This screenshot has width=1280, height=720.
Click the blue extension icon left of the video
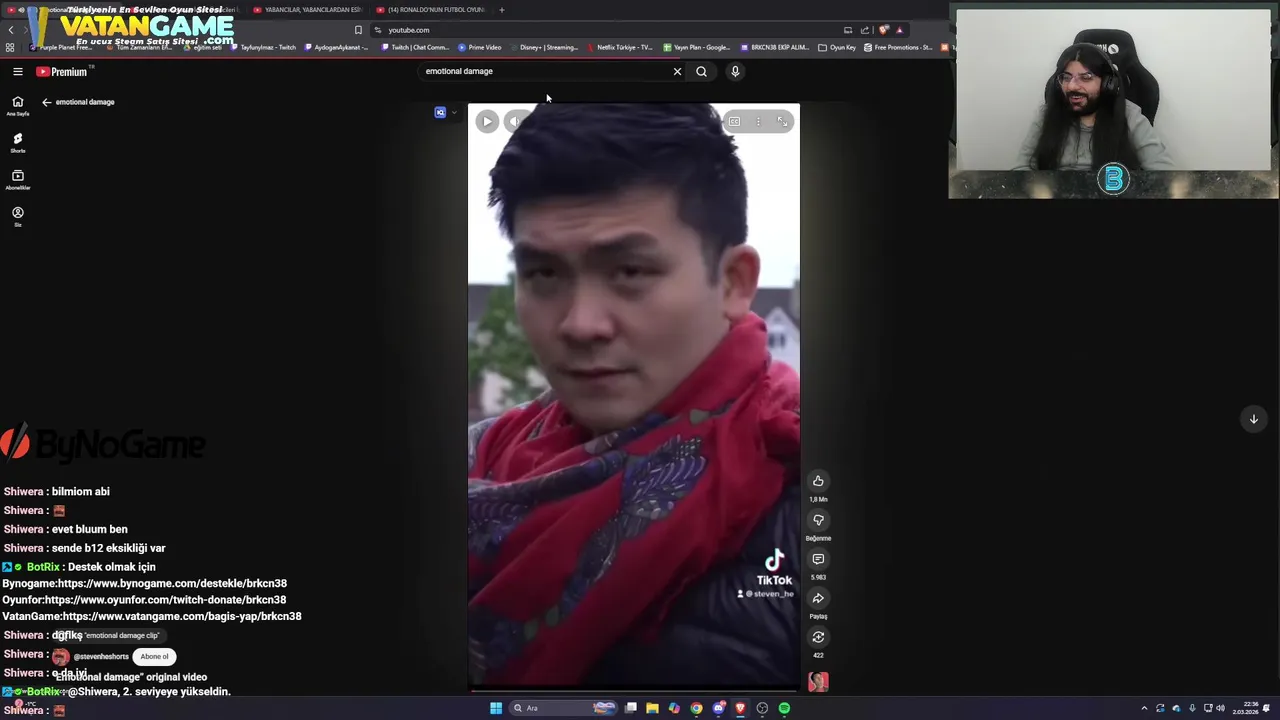click(440, 113)
